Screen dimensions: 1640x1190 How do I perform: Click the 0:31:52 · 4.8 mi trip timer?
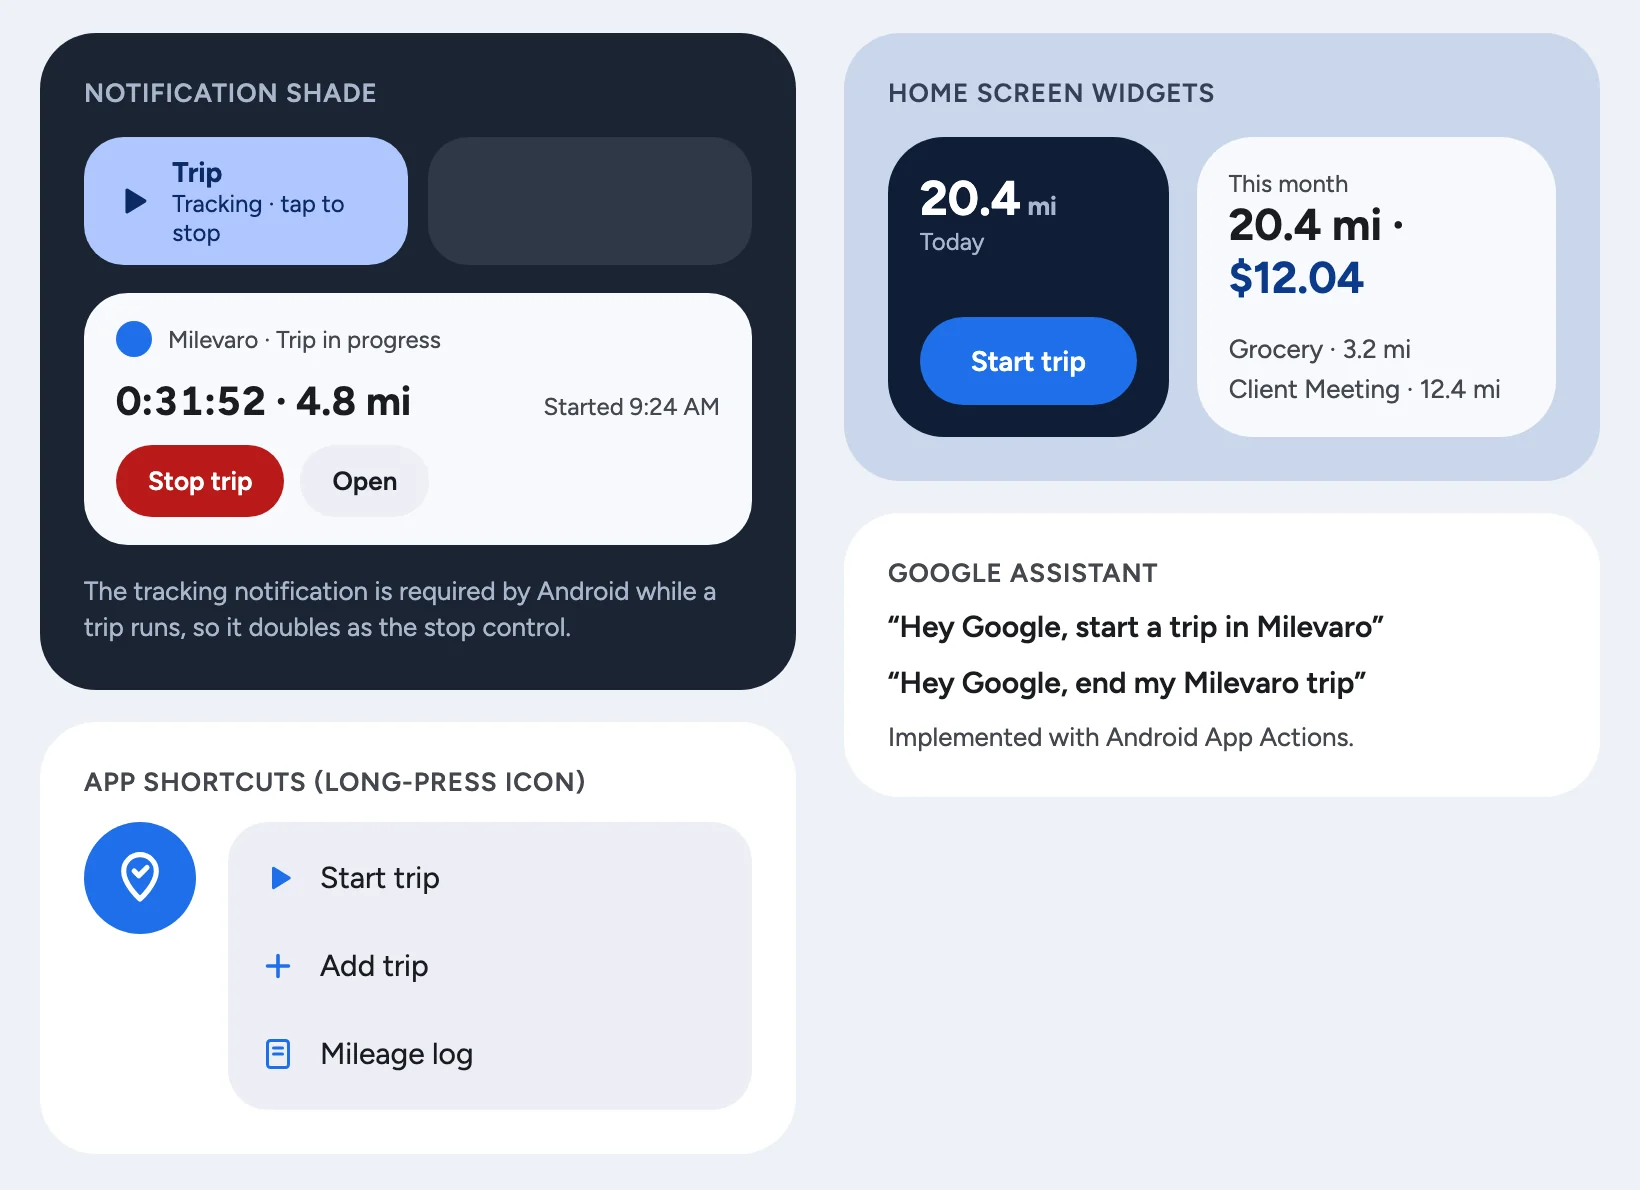263,401
